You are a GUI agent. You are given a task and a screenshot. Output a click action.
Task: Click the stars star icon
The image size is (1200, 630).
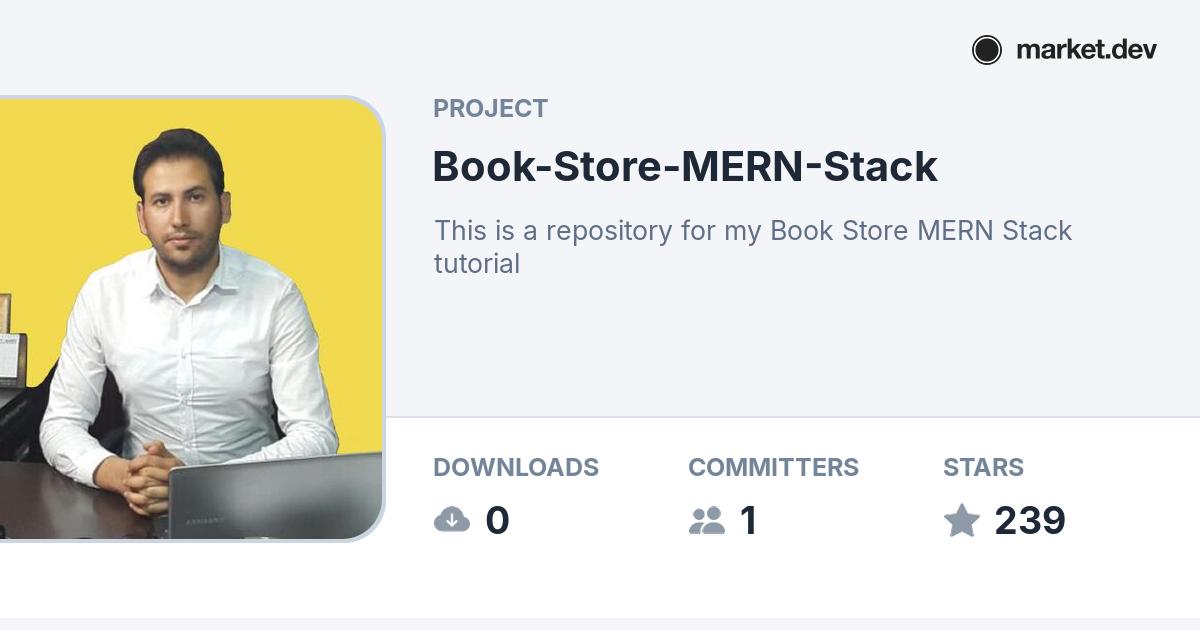click(962, 520)
